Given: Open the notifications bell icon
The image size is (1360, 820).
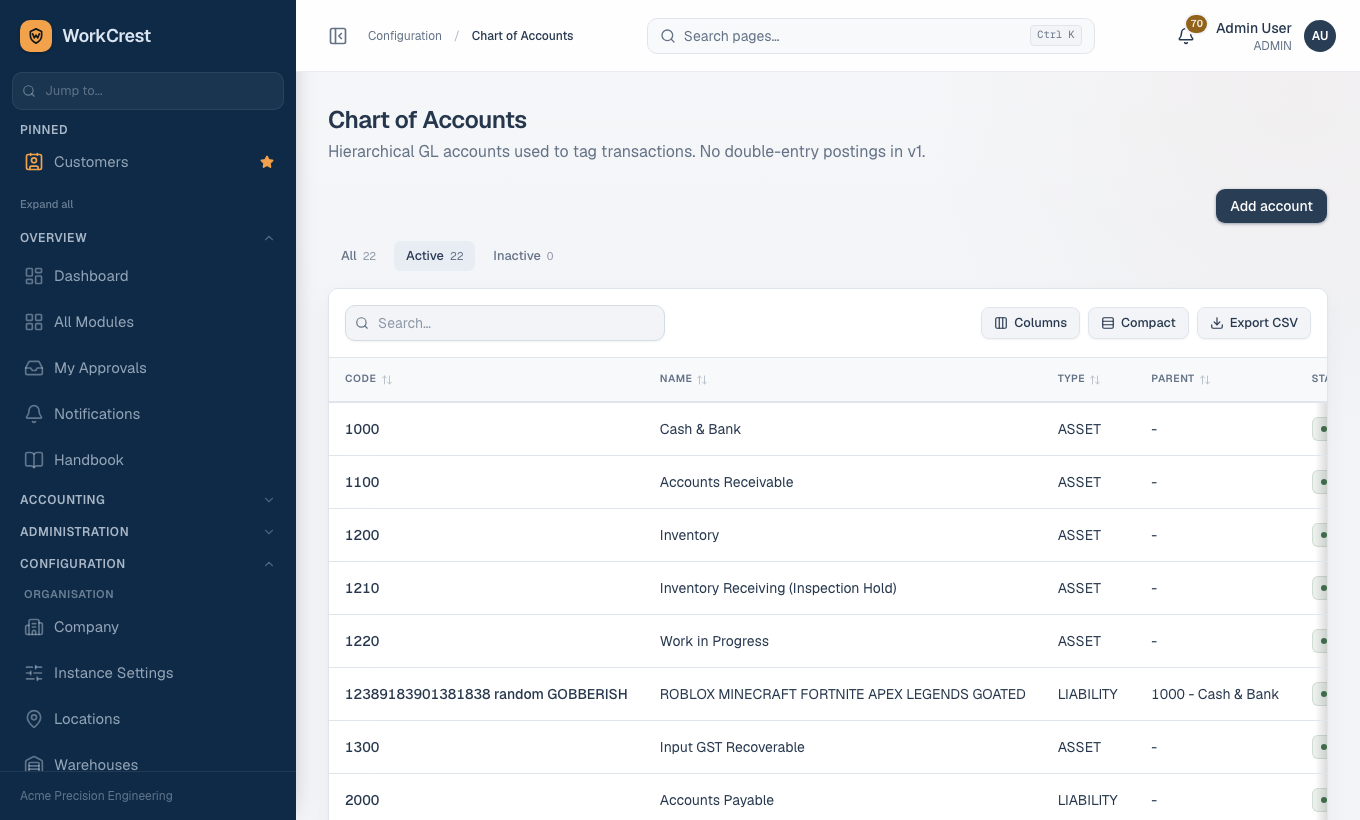Looking at the screenshot, I should (1186, 36).
